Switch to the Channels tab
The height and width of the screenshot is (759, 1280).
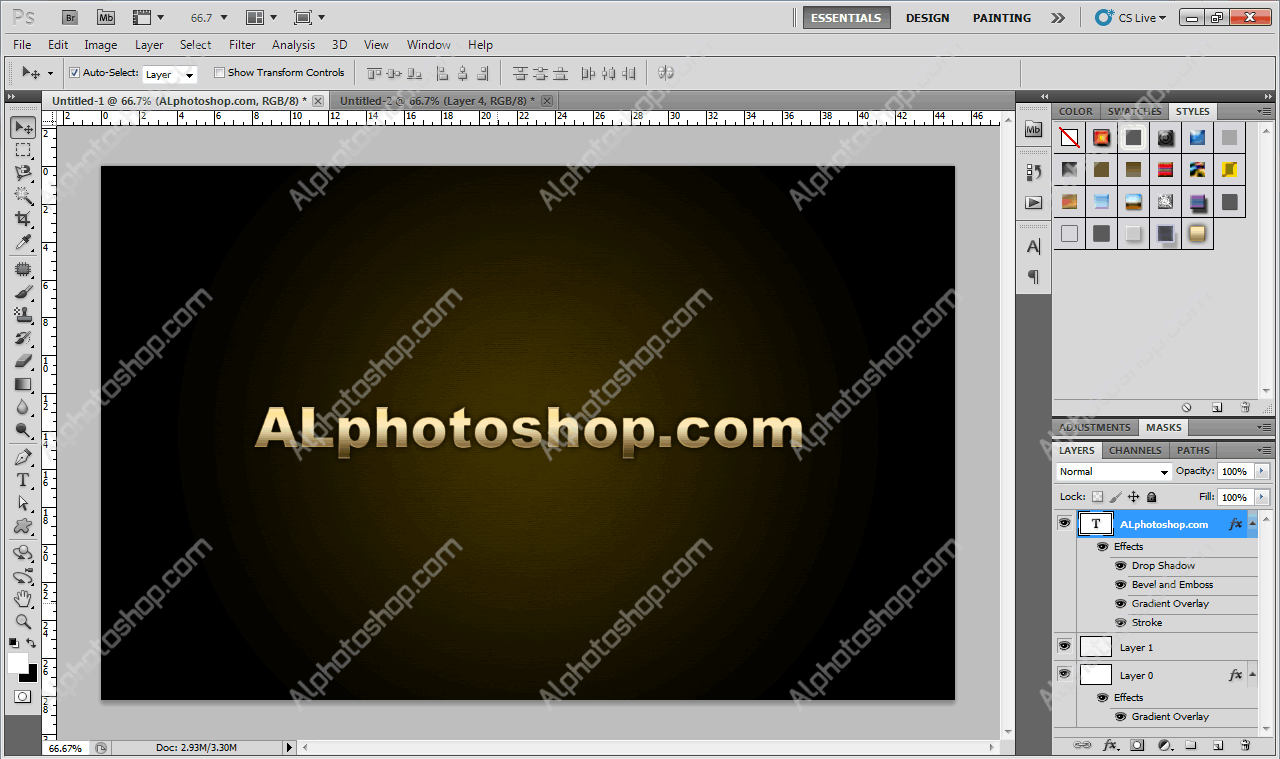pos(1135,450)
